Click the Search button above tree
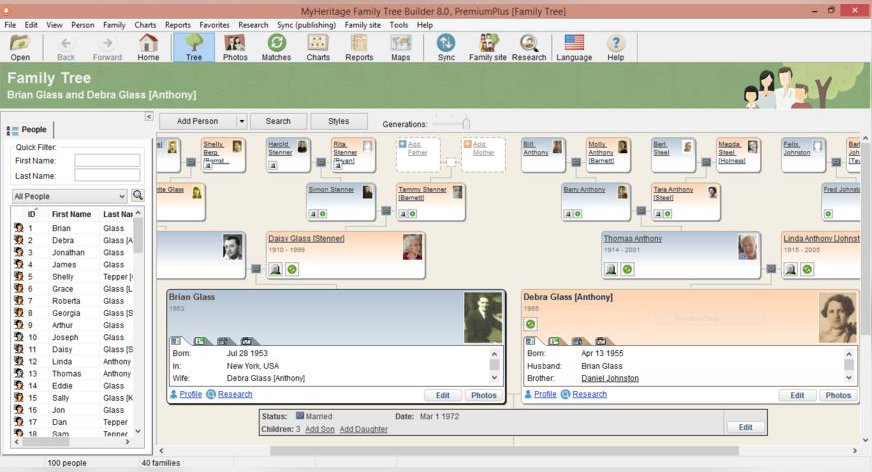Screen dimensions: 872x472 pos(278,121)
